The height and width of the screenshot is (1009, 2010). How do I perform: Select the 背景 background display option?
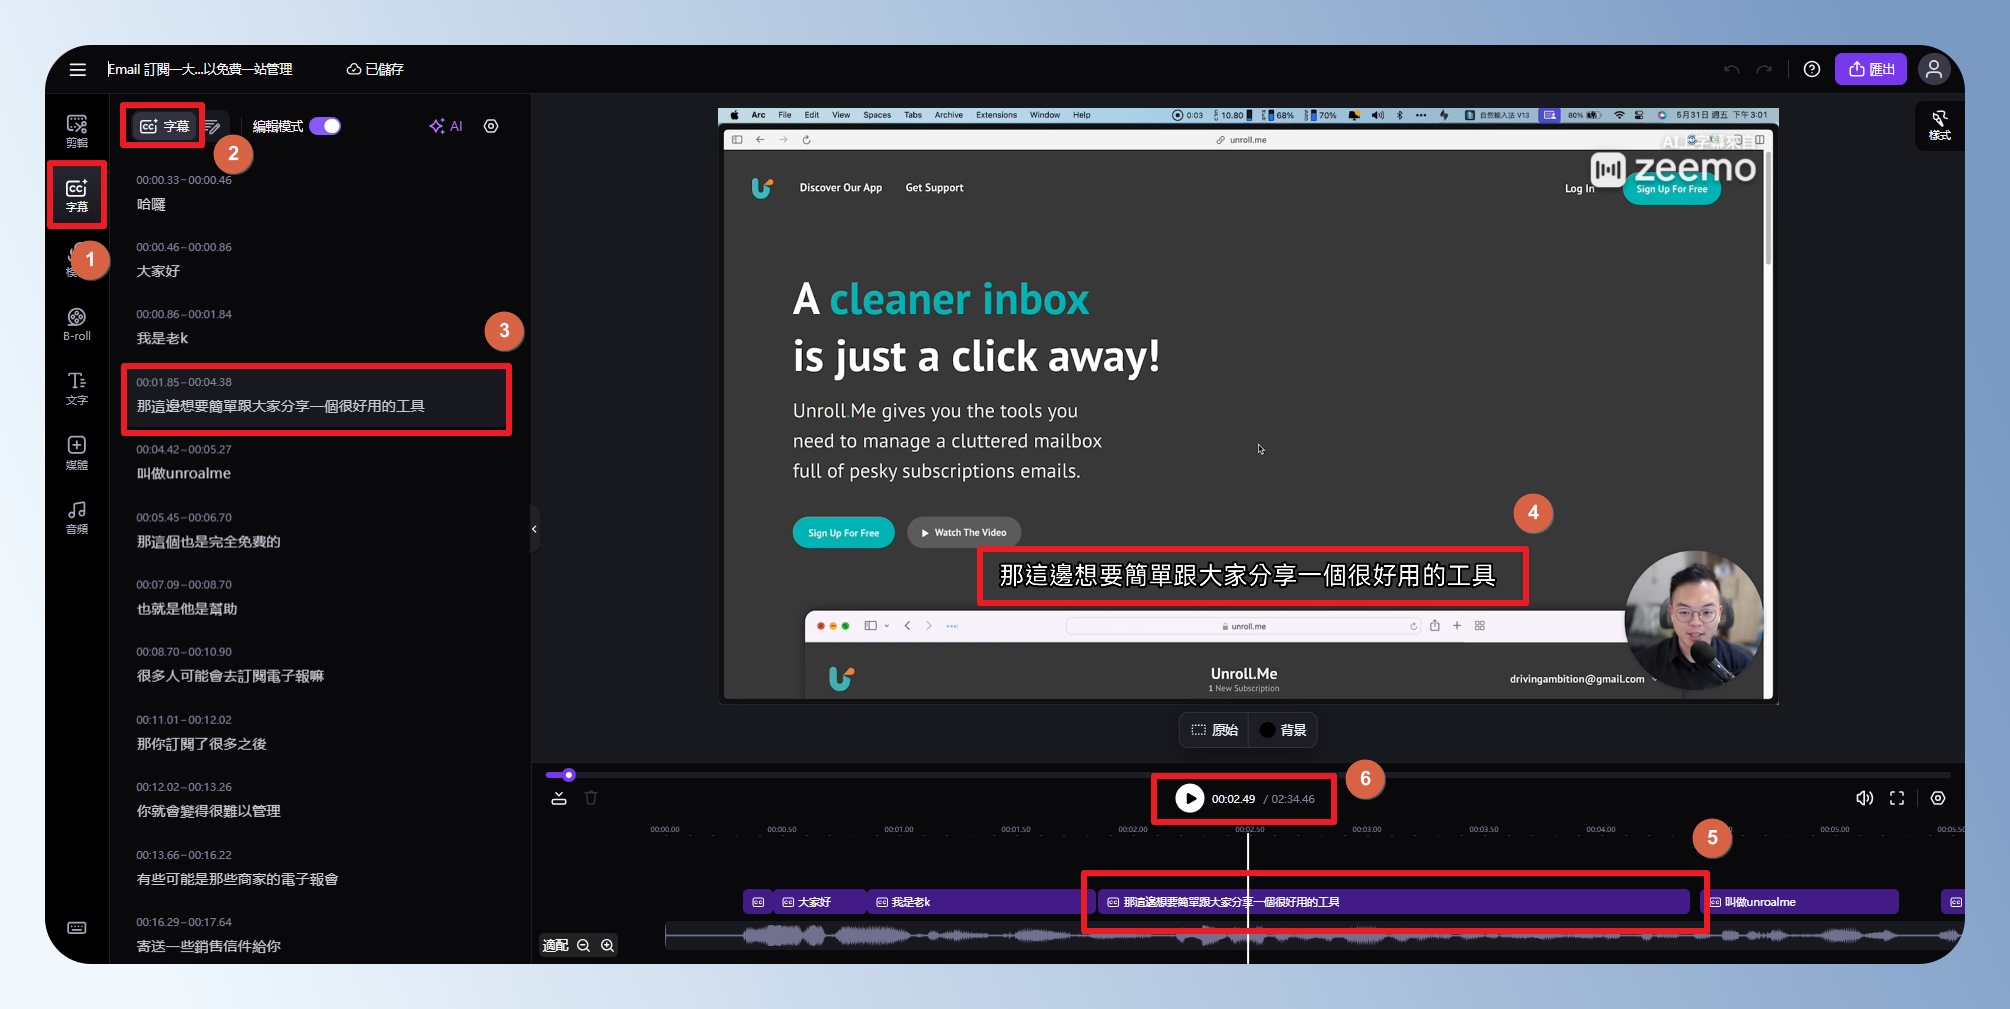pyautogui.click(x=1283, y=730)
